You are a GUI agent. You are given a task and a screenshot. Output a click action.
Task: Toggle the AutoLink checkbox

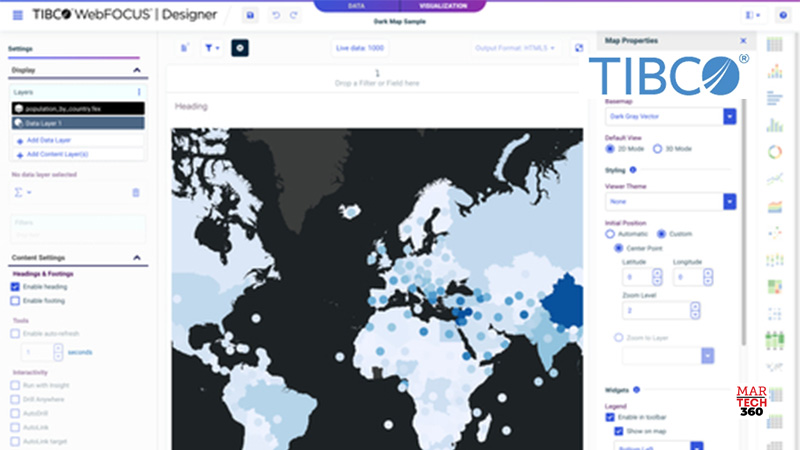click(15, 428)
